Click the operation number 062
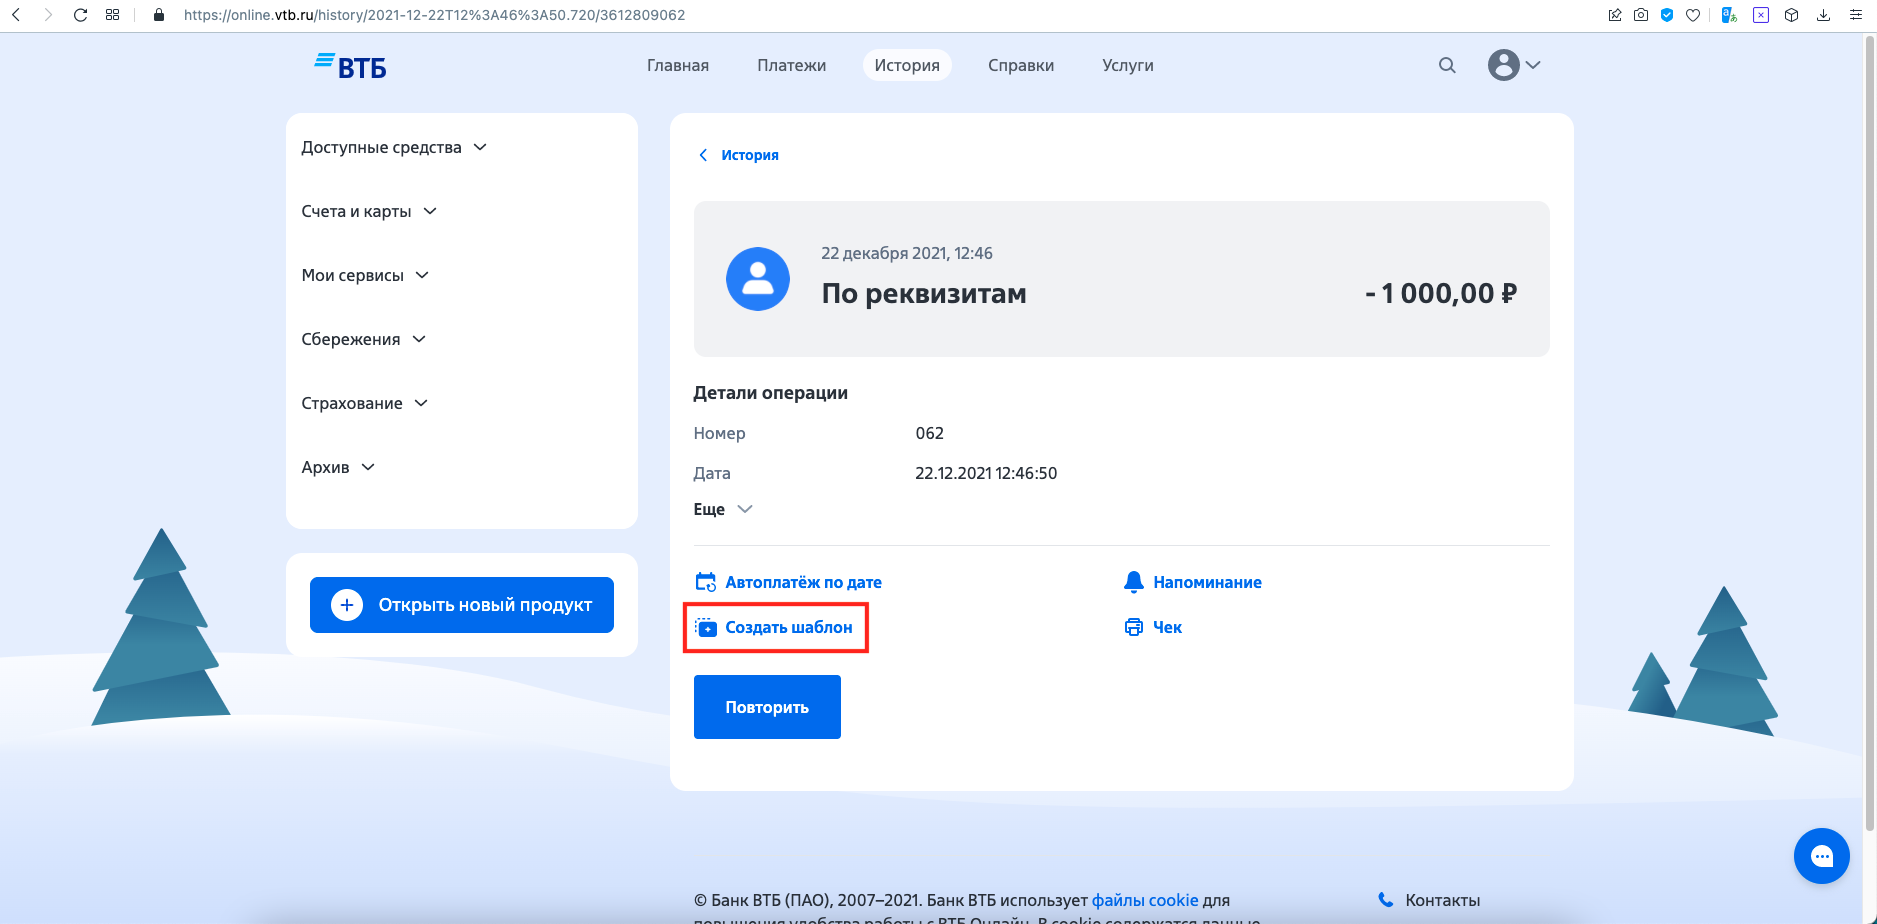Image resolution: width=1877 pixels, height=924 pixels. coord(929,433)
